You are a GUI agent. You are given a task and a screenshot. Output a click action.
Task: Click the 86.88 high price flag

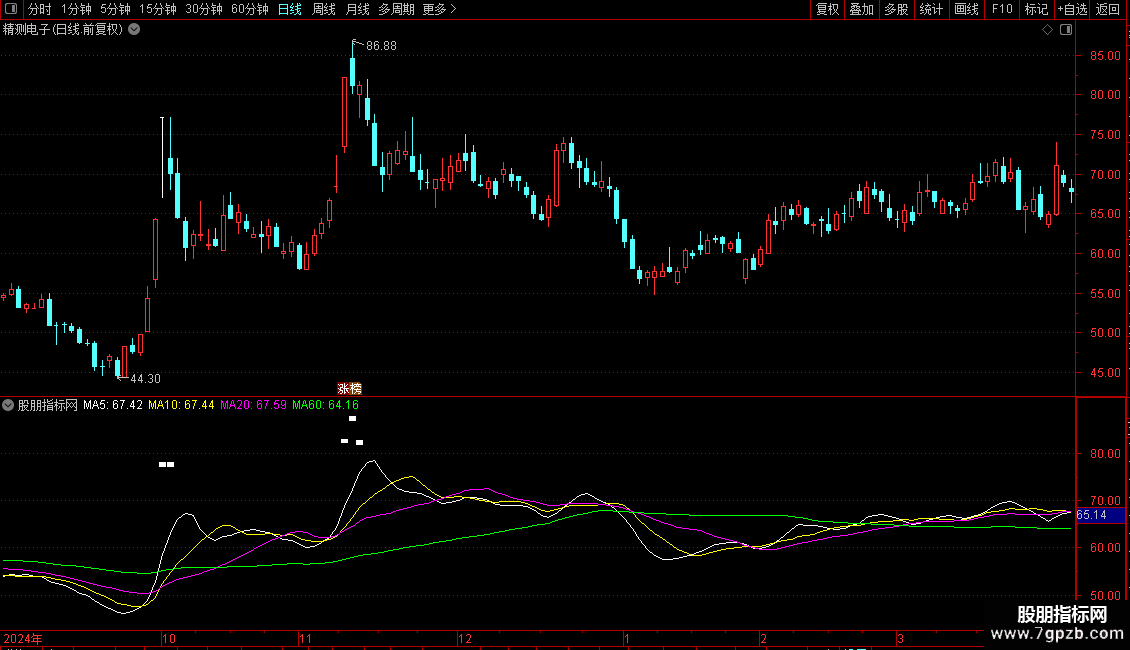(380, 46)
